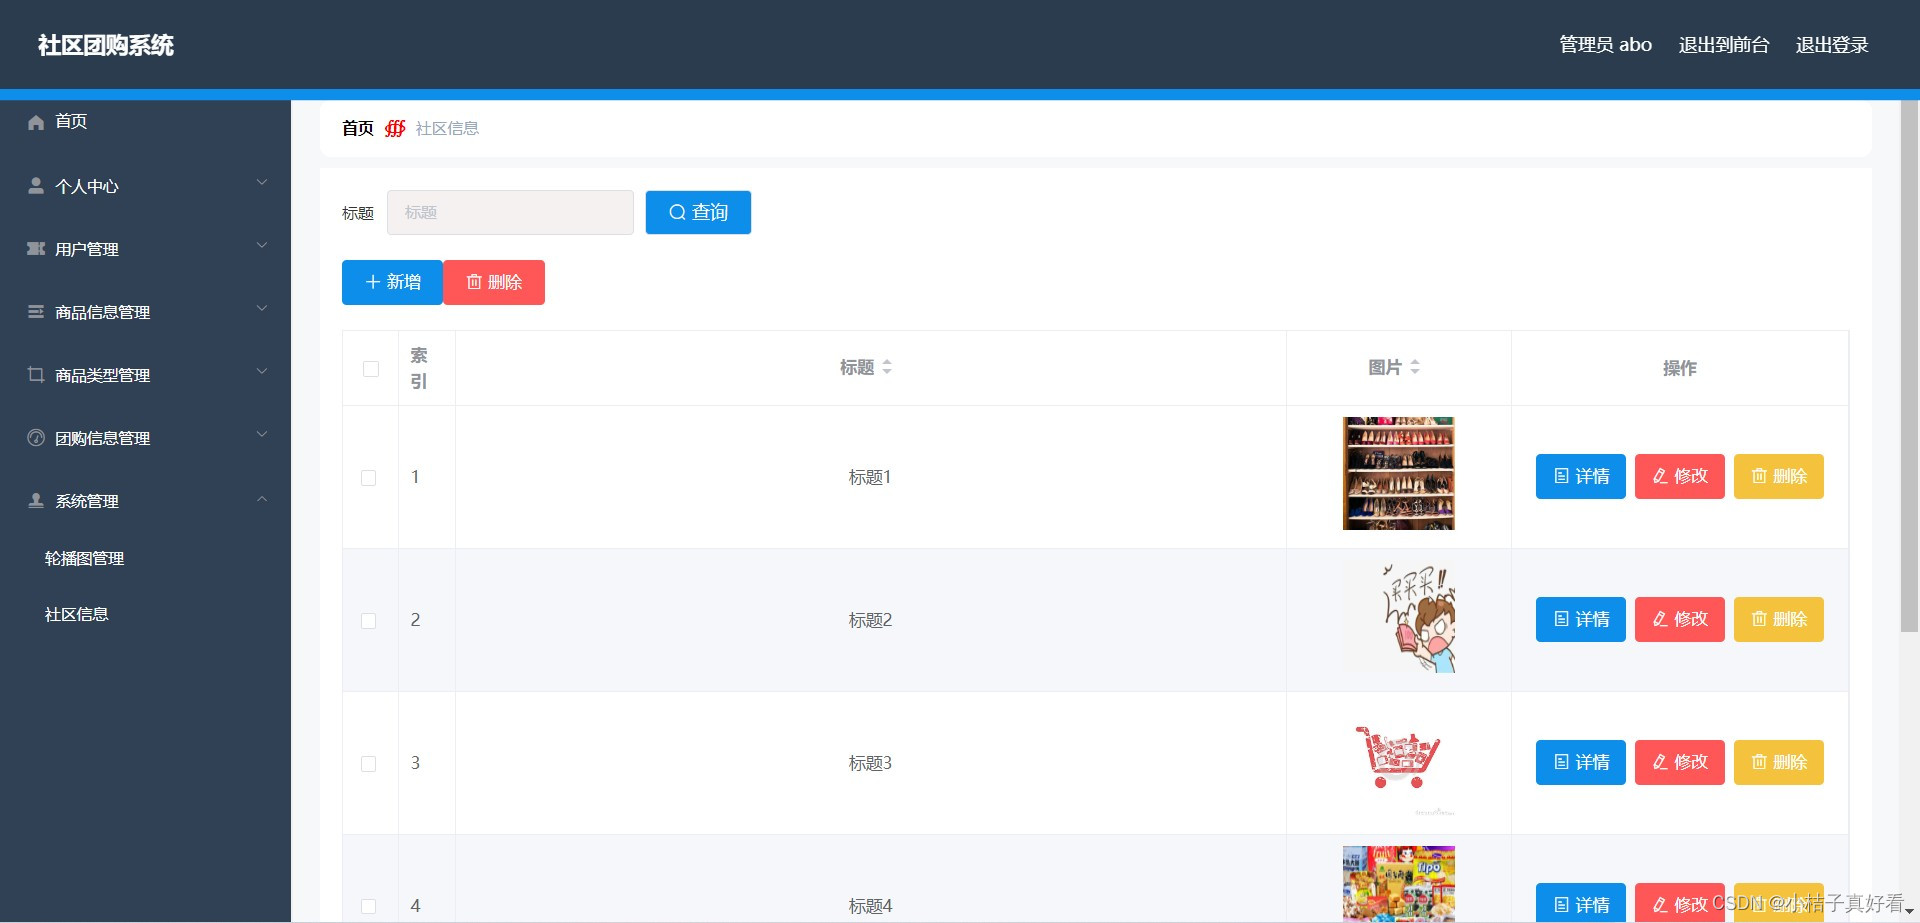Click 修改 for 标题1 row
1920x923 pixels.
pos(1680,476)
